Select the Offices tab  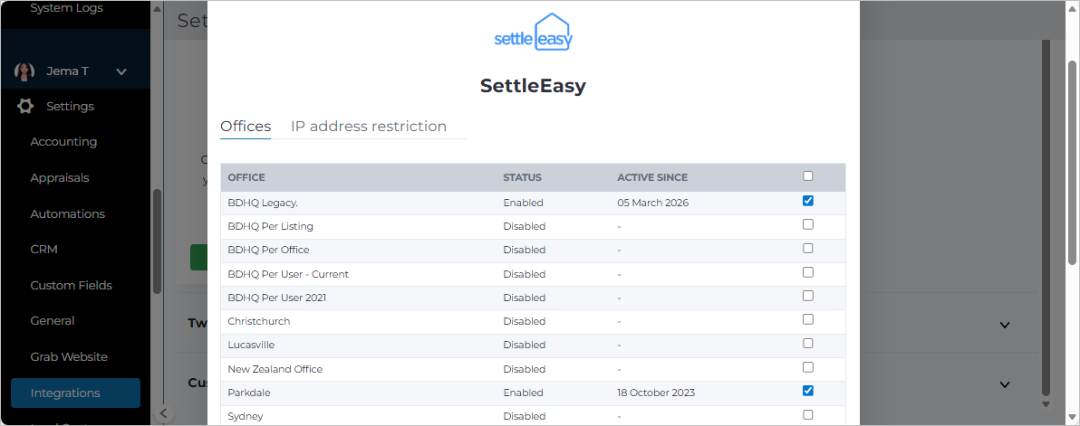click(x=245, y=126)
